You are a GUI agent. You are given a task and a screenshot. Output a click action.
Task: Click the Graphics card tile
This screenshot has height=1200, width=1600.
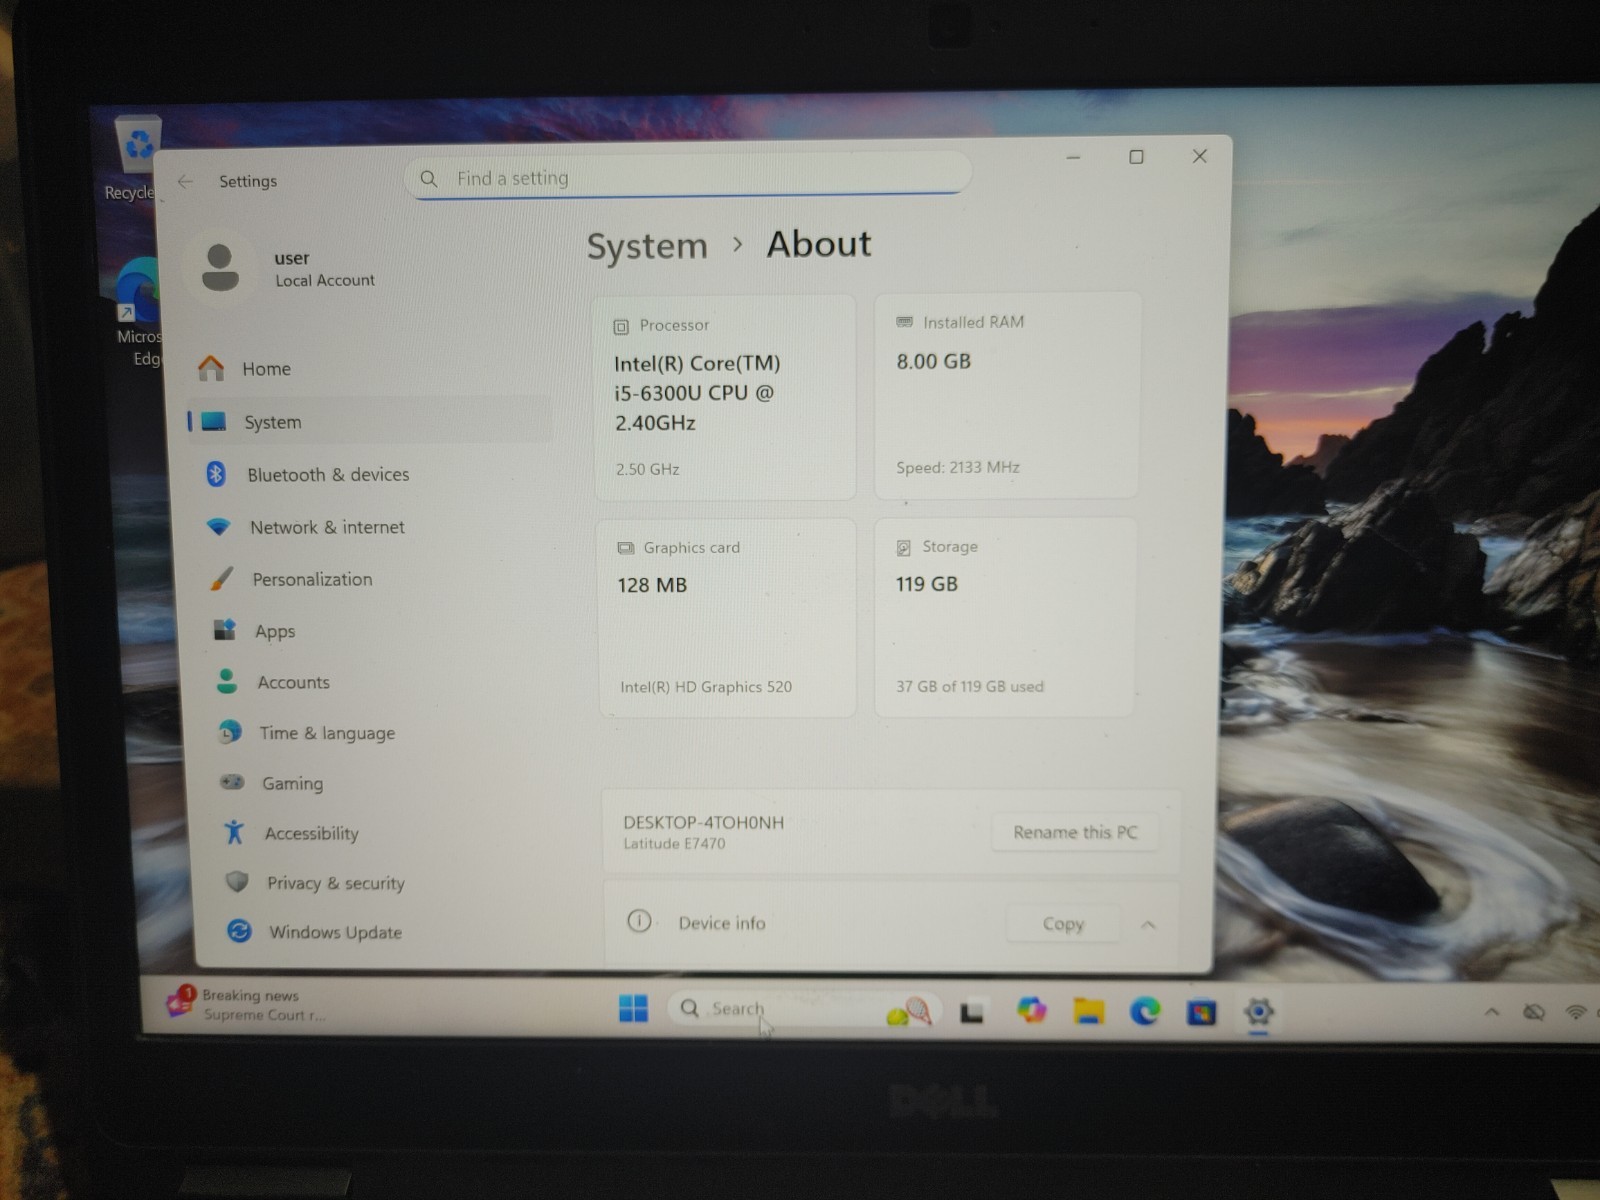727,617
